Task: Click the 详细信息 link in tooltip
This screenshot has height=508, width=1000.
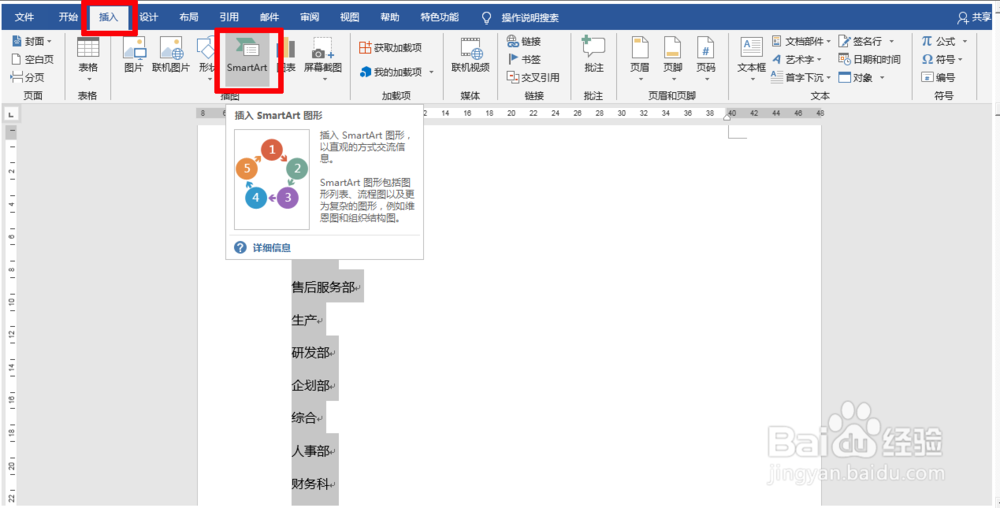Action: 272,248
